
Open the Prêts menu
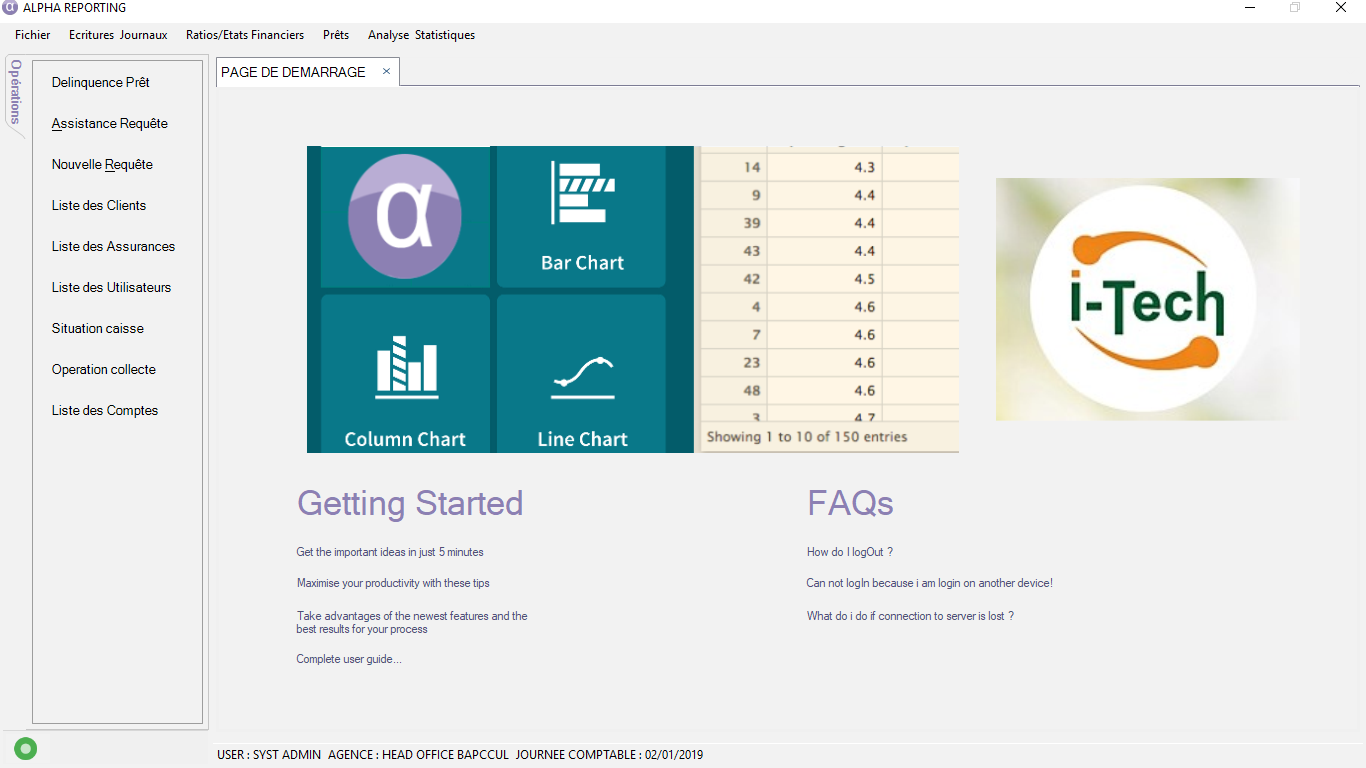pos(336,35)
